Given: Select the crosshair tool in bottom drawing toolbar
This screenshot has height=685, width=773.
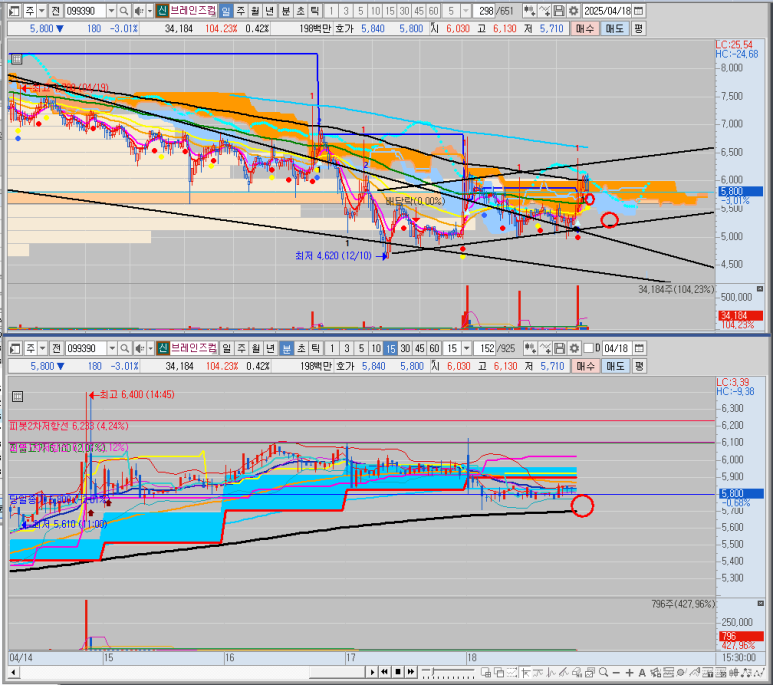Looking at the screenshot, I should tap(526, 672).
